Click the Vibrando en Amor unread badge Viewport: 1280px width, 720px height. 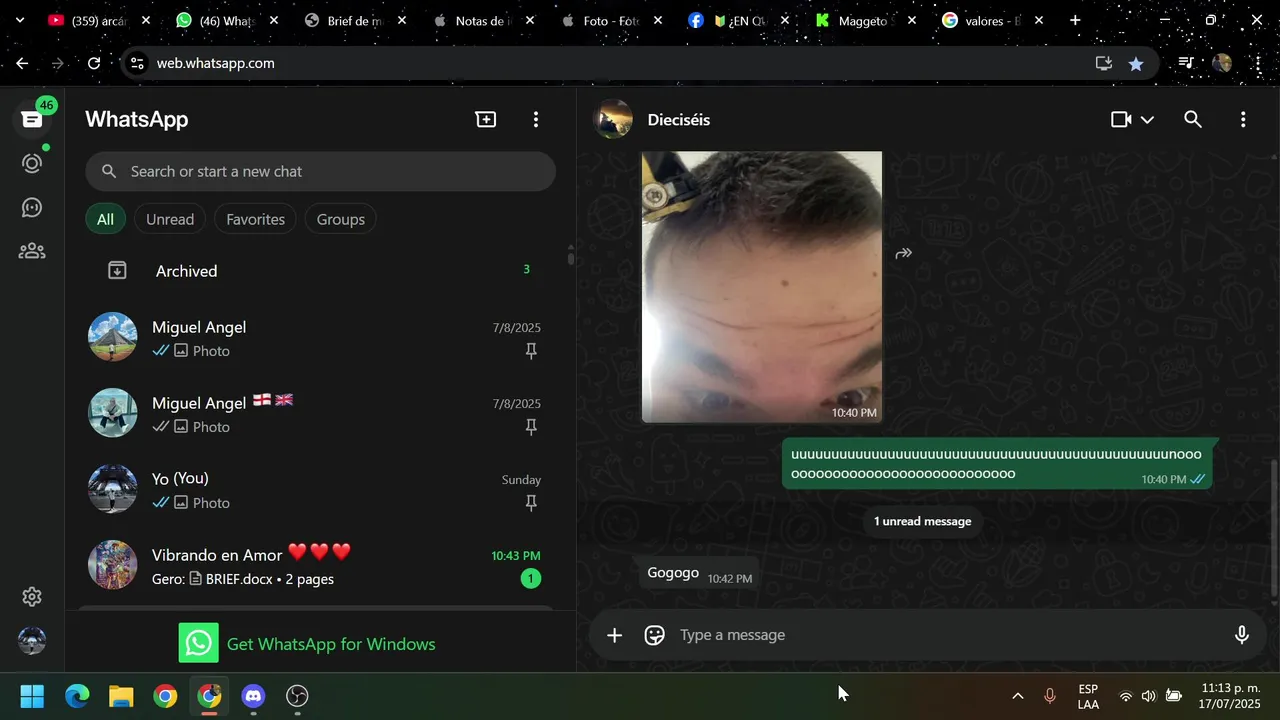coord(531,578)
